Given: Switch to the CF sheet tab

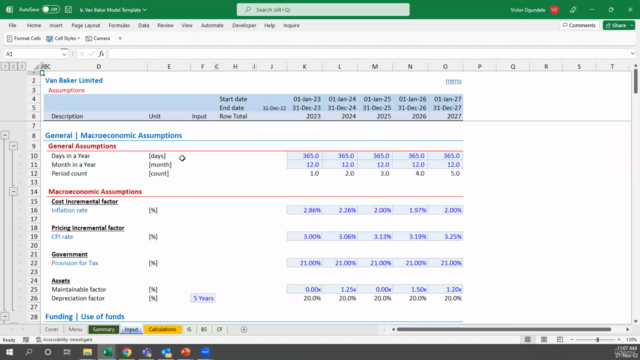Looking at the screenshot, I should click(x=220, y=329).
